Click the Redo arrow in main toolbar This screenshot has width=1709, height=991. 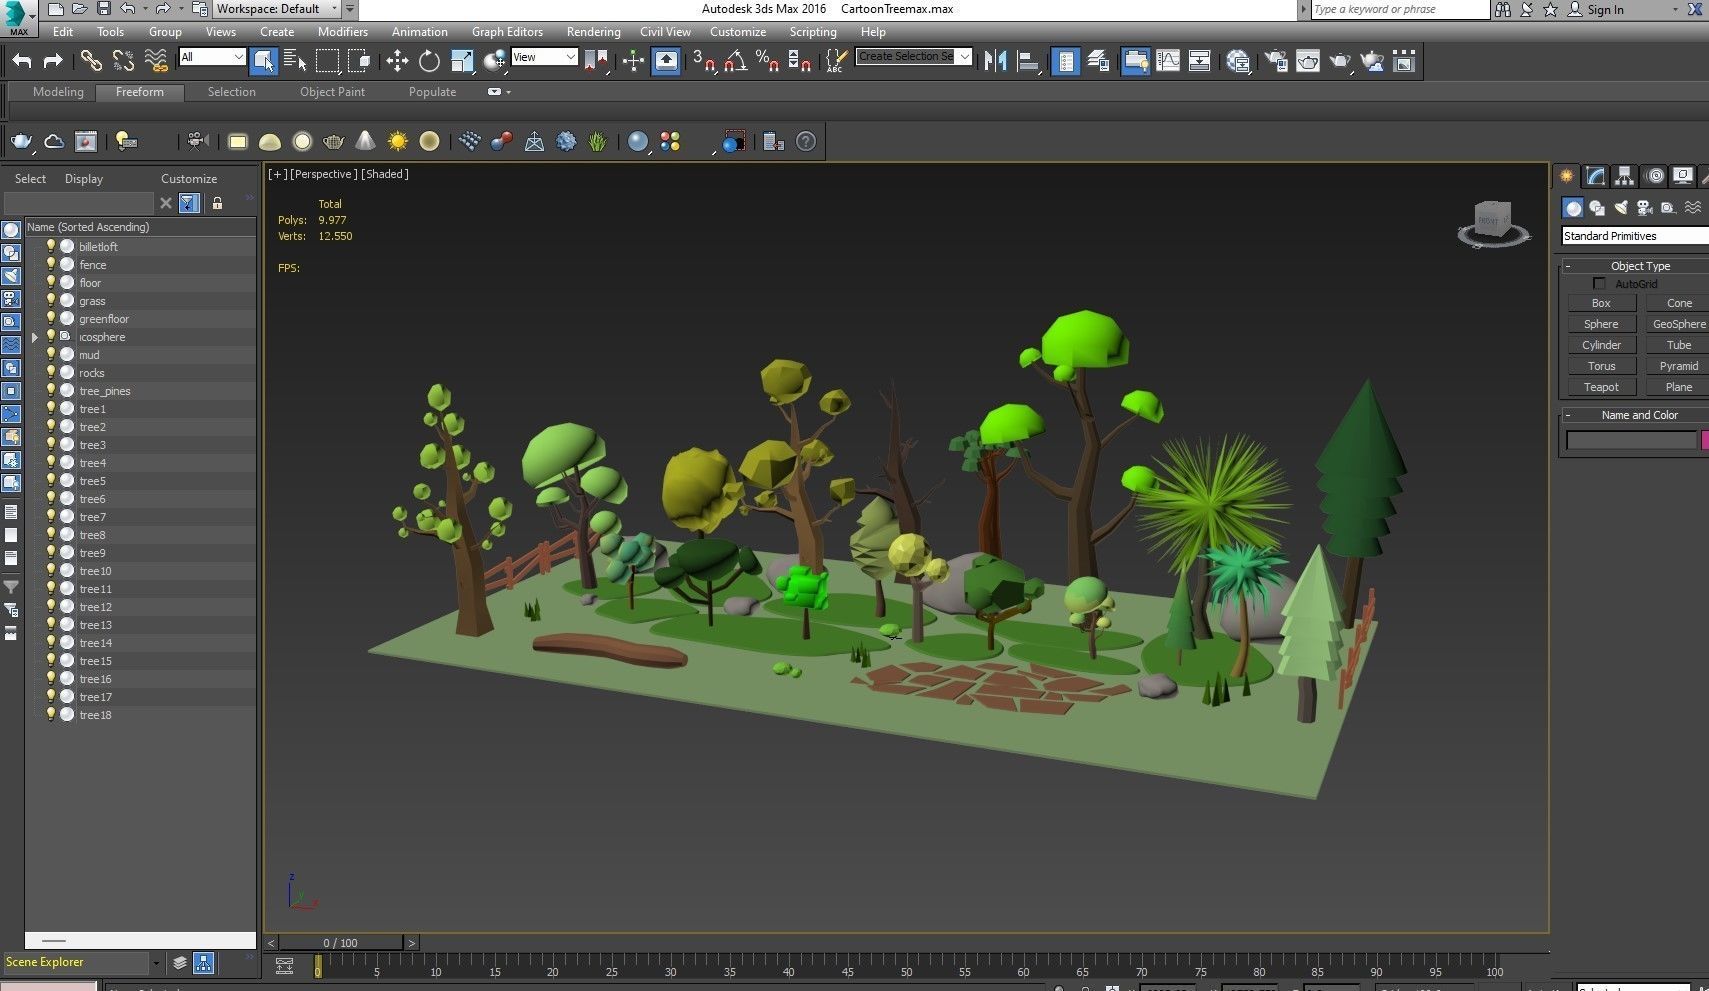pyautogui.click(x=53, y=61)
